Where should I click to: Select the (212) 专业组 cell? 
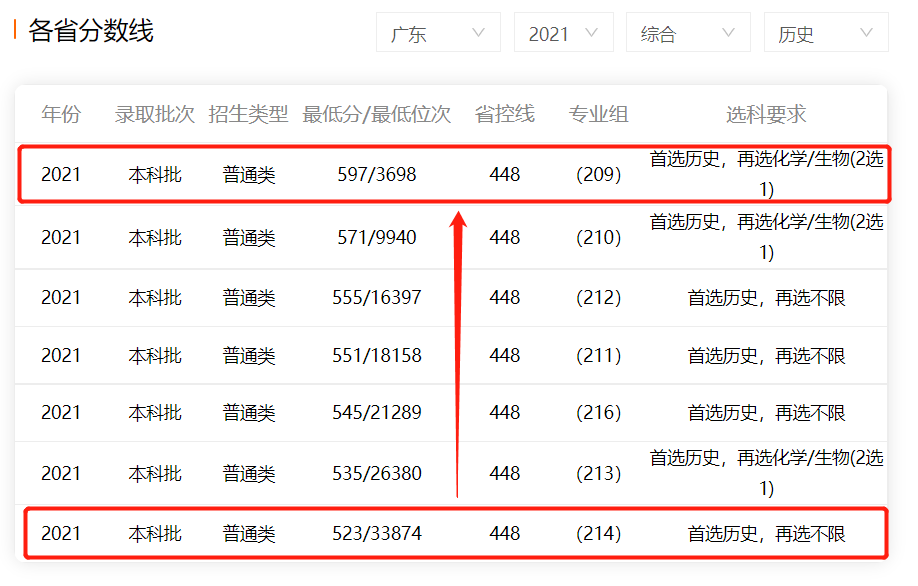598,298
